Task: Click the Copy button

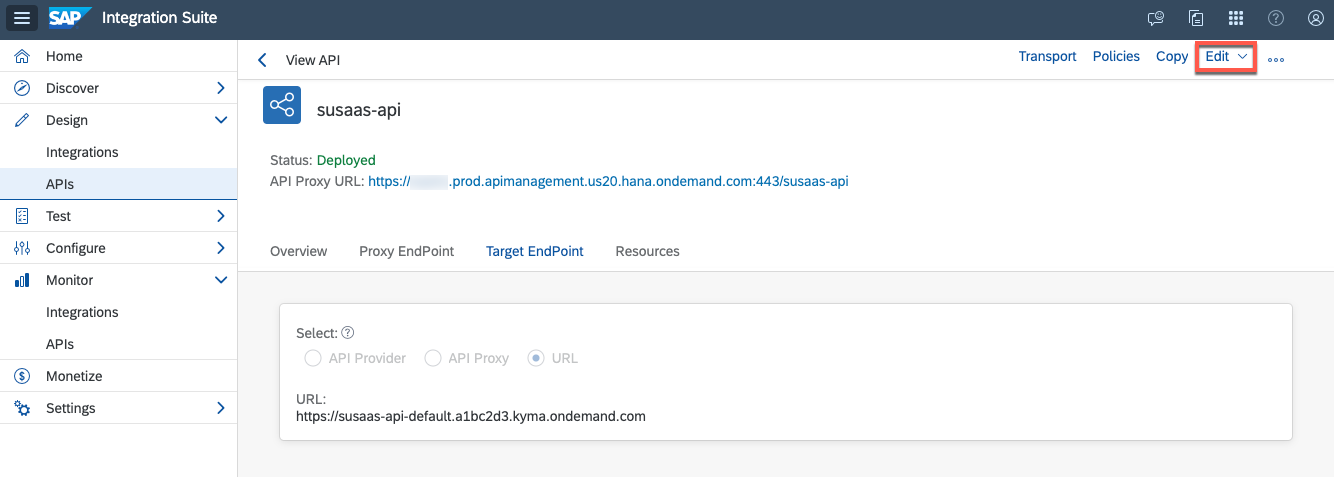Action: coord(1172,57)
